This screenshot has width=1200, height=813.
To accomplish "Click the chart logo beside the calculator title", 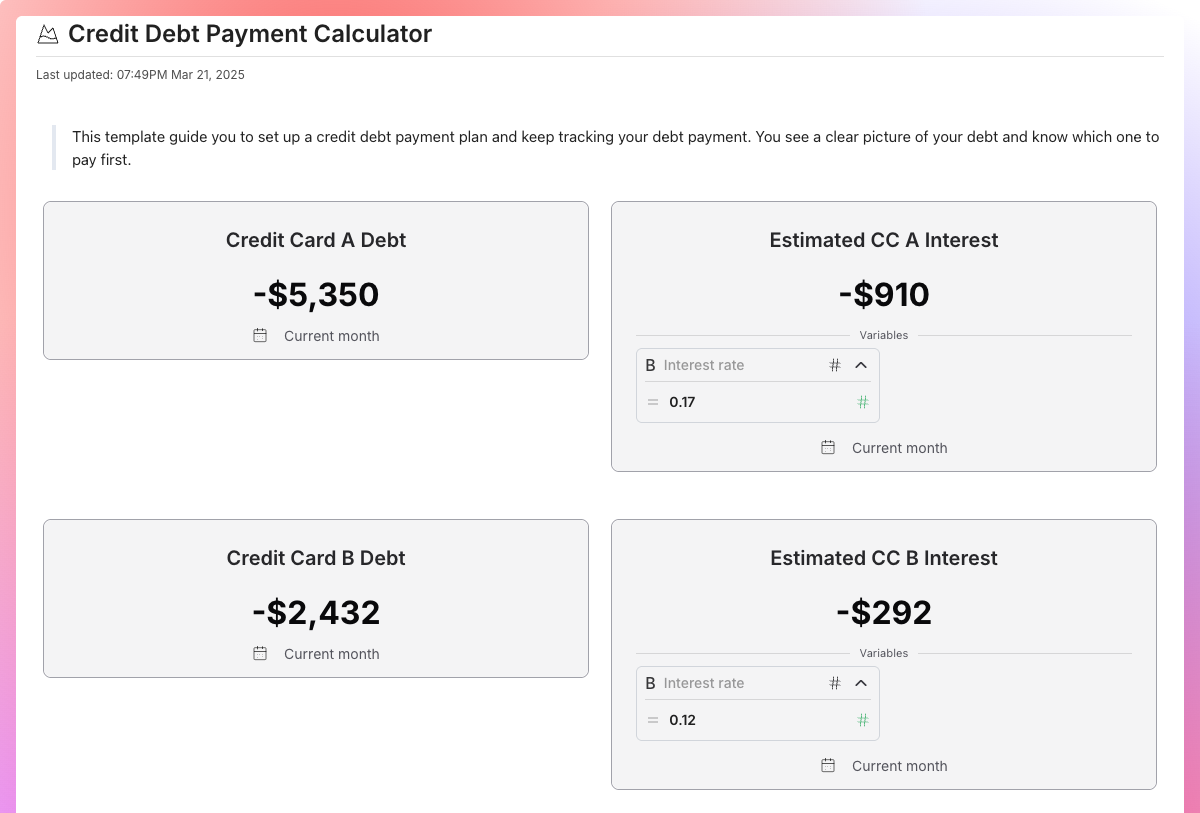I will [x=47, y=33].
